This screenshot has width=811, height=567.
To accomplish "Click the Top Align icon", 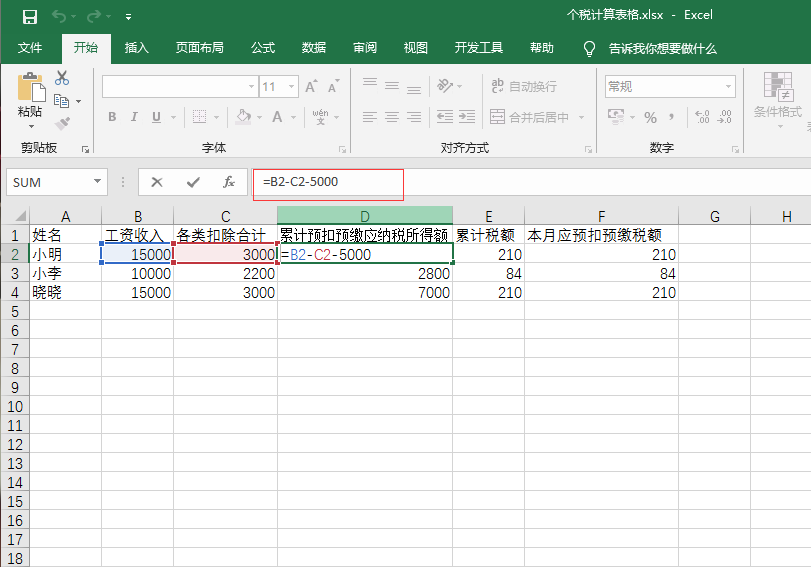I will [369, 85].
